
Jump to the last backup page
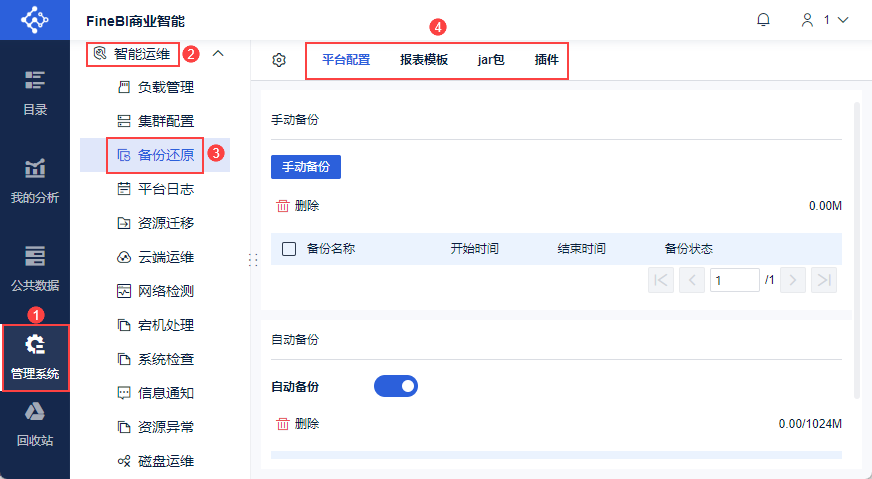point(824,280)
